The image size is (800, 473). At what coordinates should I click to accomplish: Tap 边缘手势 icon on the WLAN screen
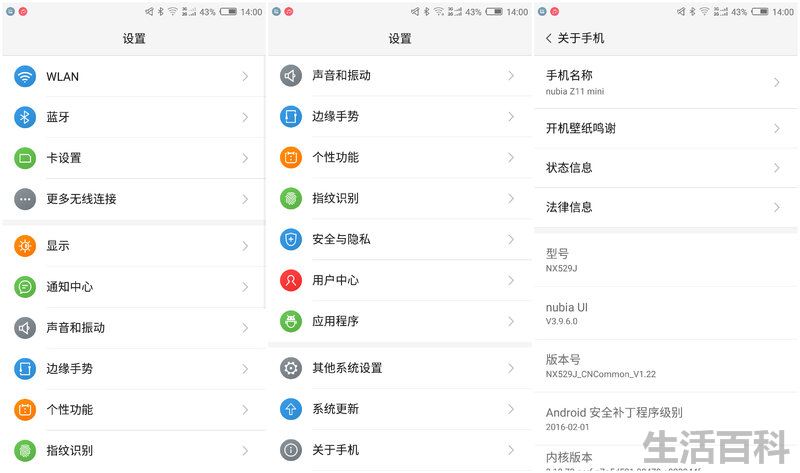[x=24, y=368]
